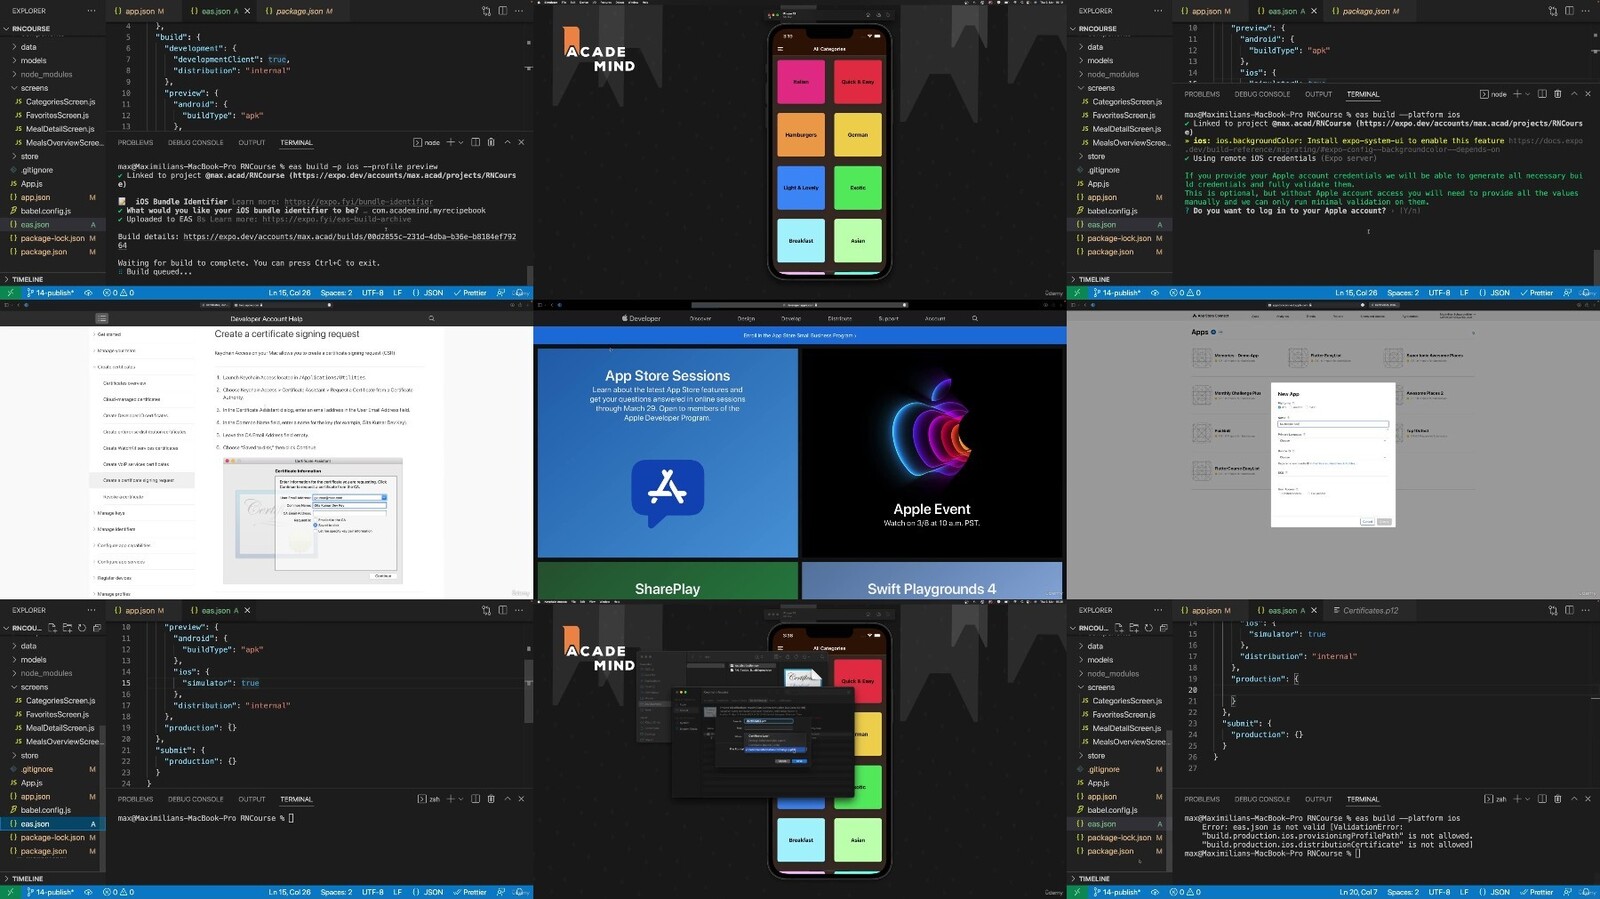Open Discover menu on Apple Developer site

[700, 319]
